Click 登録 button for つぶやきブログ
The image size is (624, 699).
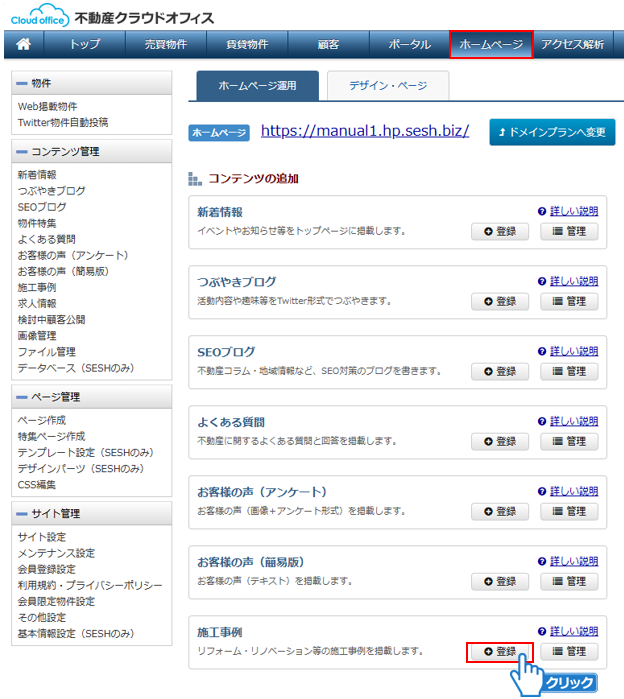499,301
